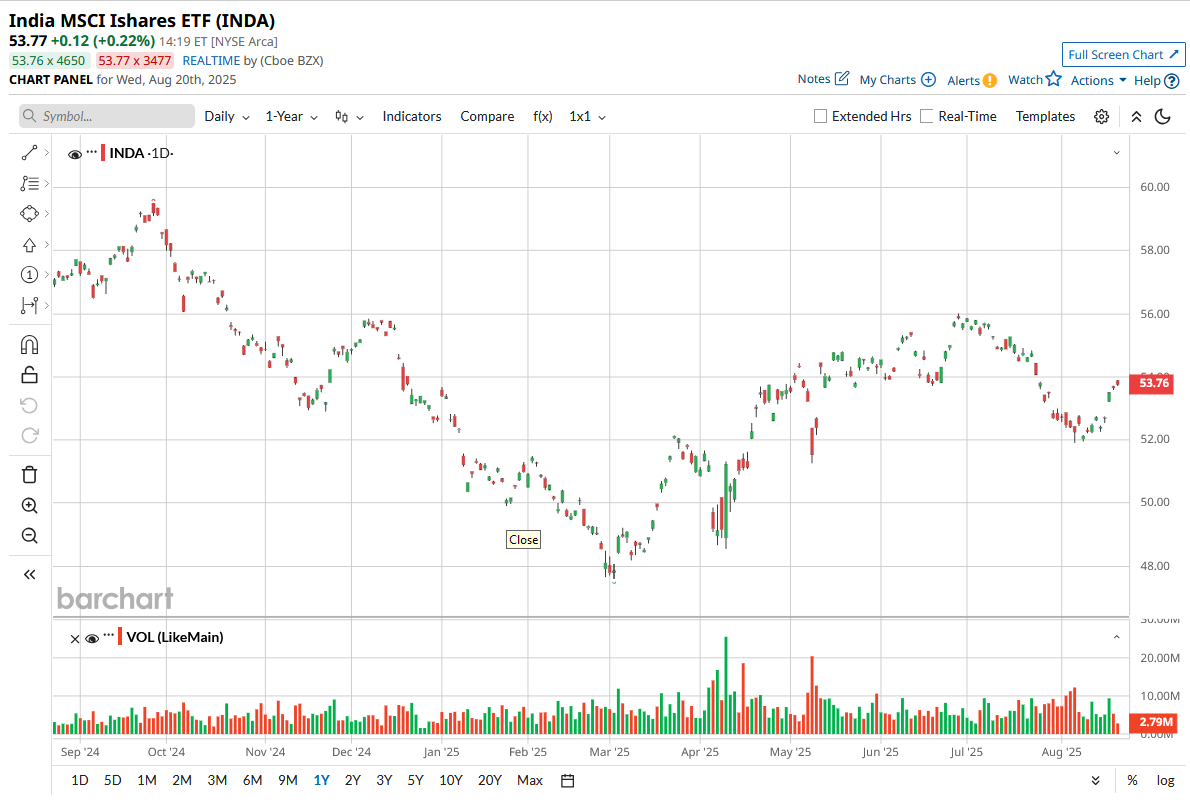Enable the Real-Time checkbox
This screenshot has height=806, width=1190.
tap(927, 116)
